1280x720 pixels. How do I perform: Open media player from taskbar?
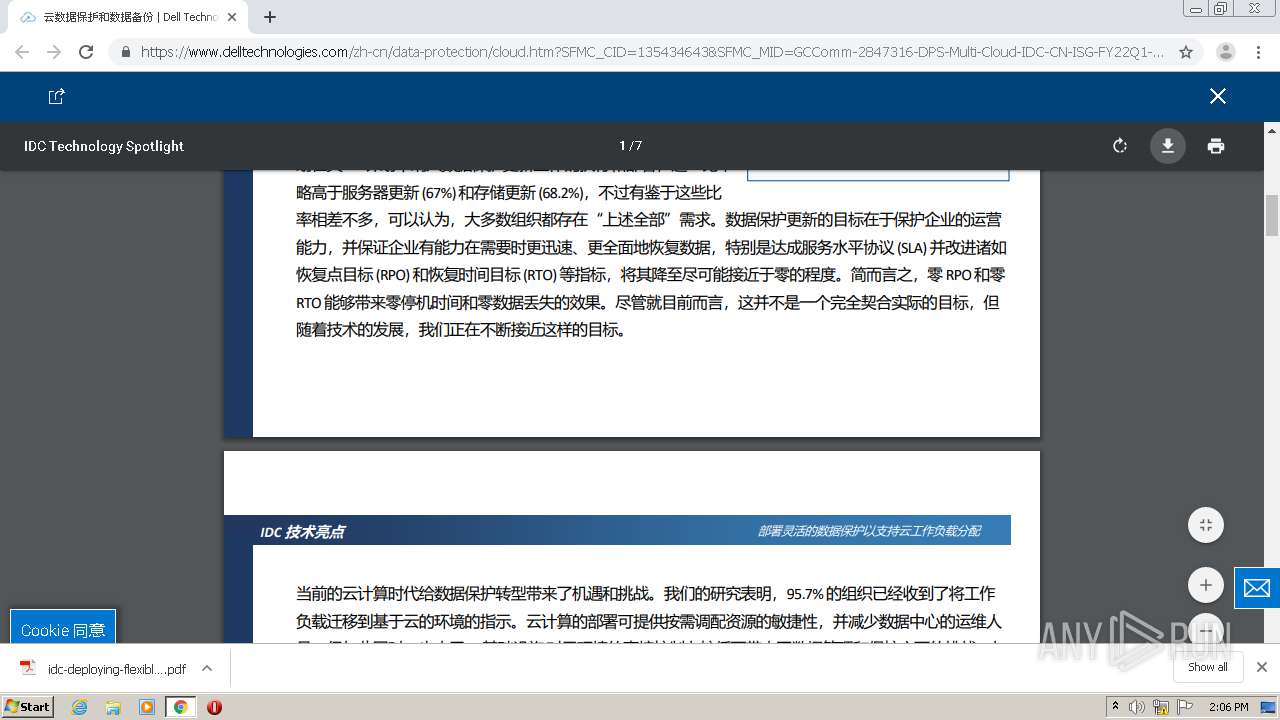(147, 707)
